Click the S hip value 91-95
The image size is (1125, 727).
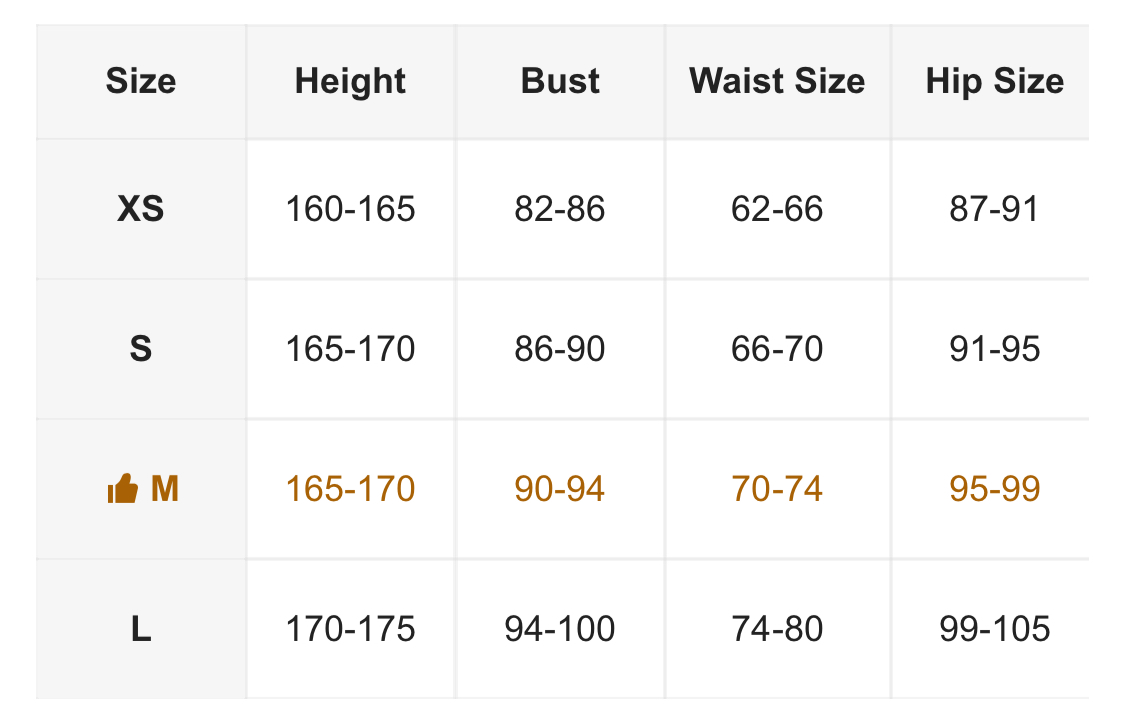point(994,349)
